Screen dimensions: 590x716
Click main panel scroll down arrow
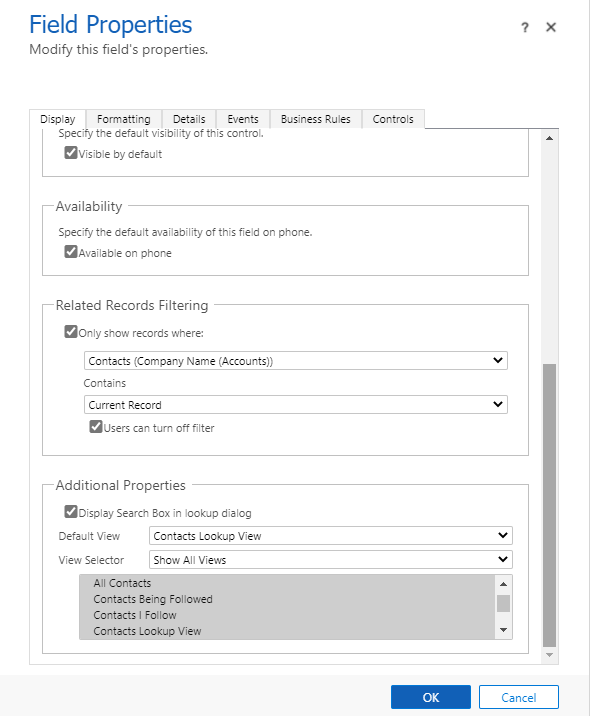click(549, 655)
